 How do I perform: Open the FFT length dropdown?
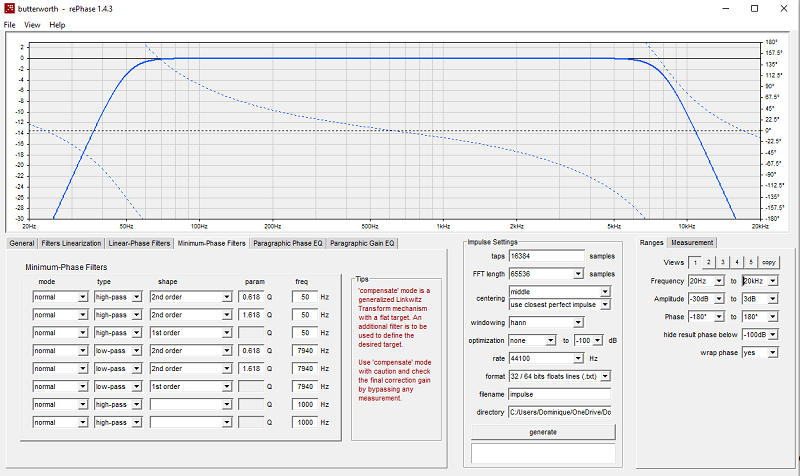578,274
